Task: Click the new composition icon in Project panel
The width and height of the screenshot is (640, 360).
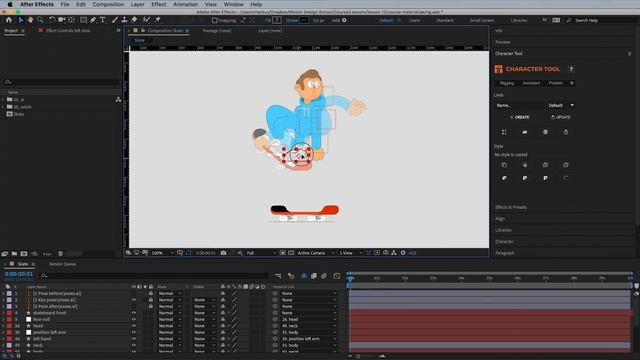Action: pos(24,253)
